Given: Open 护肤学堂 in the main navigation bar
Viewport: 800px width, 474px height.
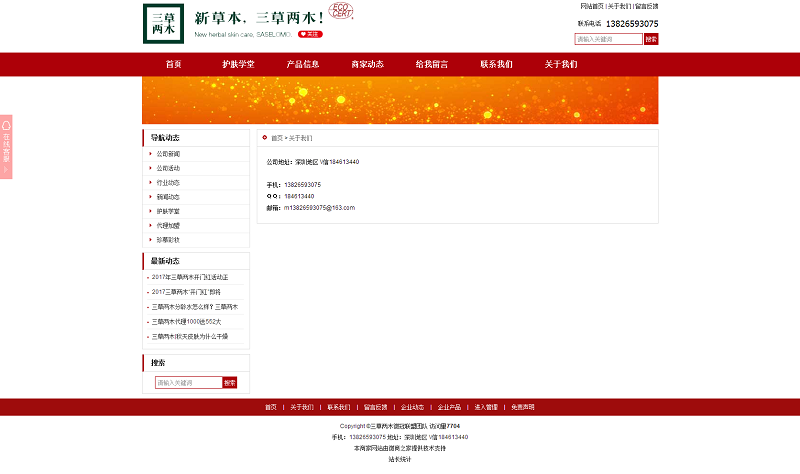Looking at the screenshot, I should point(238,64).
